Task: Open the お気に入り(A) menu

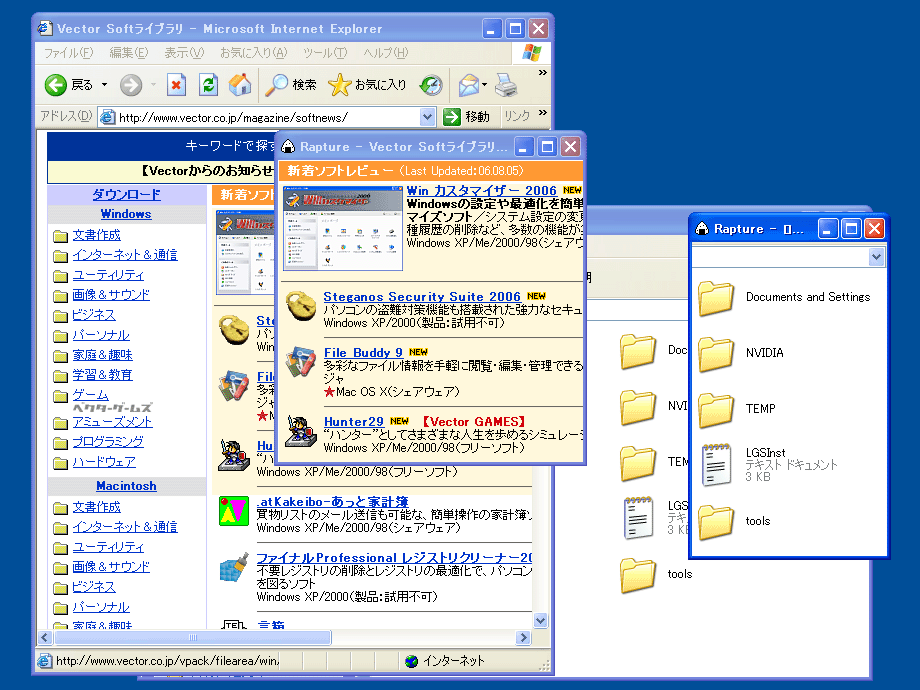Action: (253, 53)
